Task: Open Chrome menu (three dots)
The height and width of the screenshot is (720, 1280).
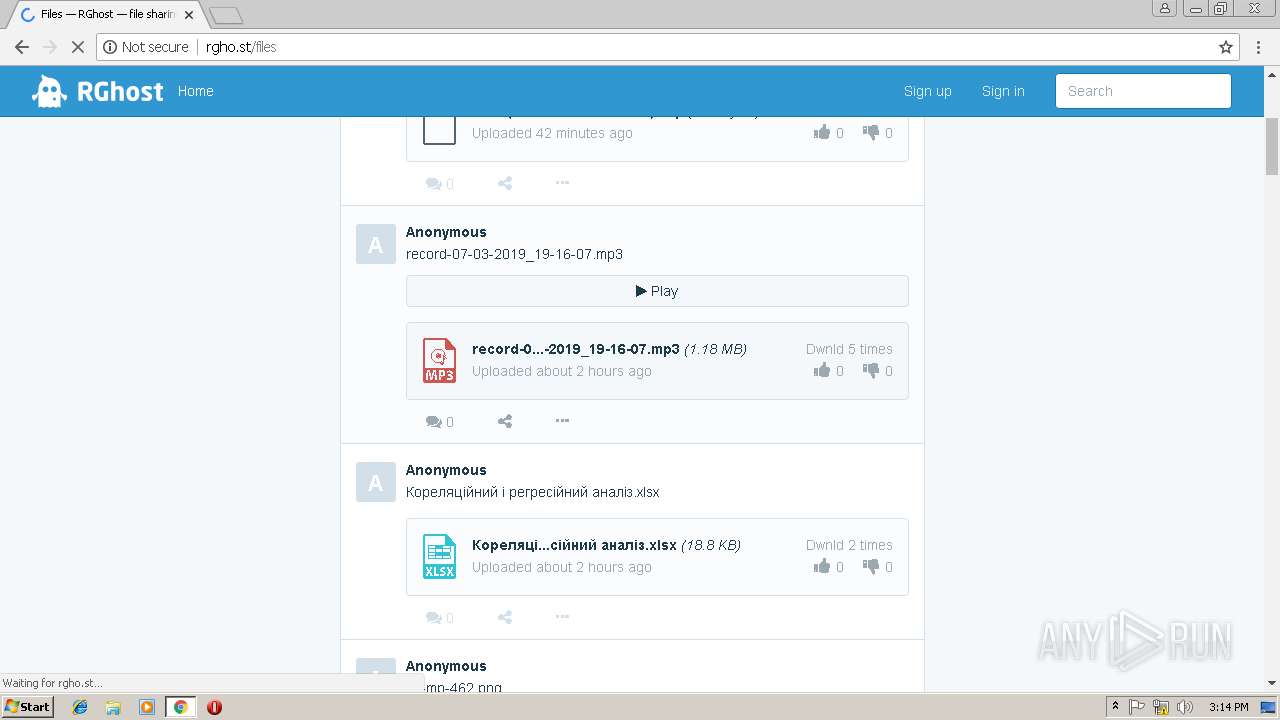Action: [1258, 47]
